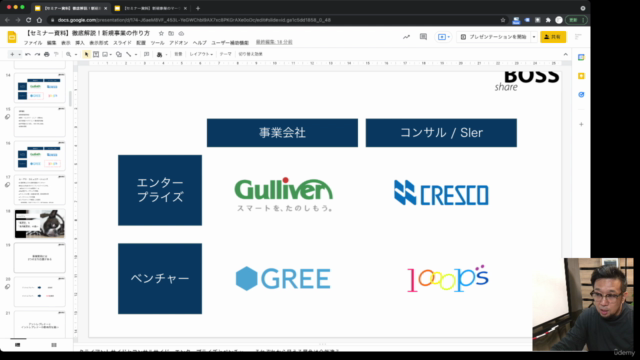Select slide 15 thumbnail
640x360 pixels.
(x=40, y=122)
